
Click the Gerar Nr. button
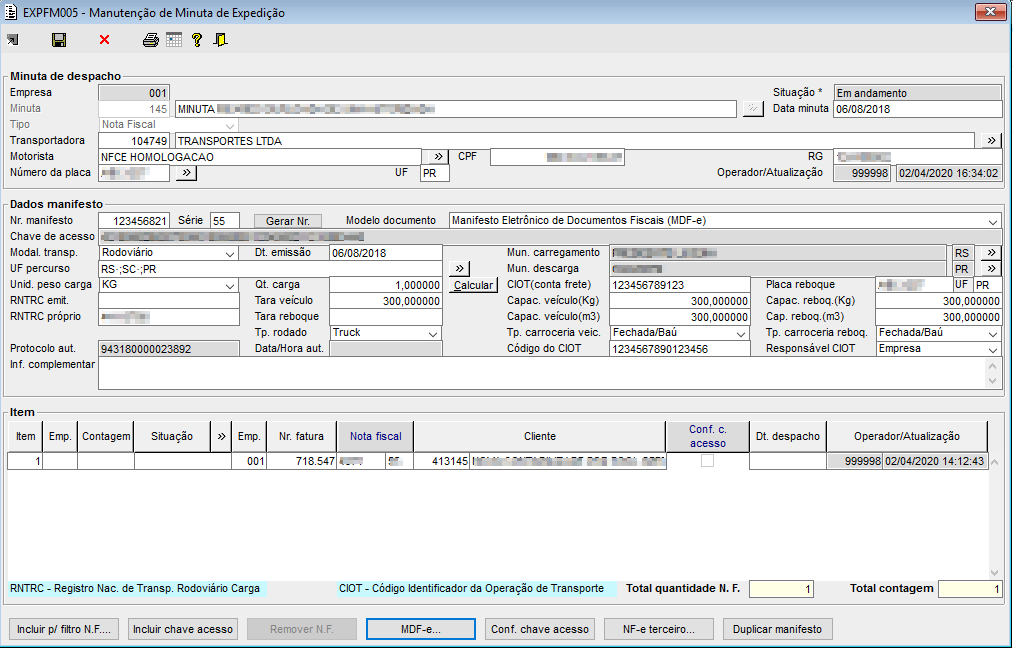tap(288, 221)
